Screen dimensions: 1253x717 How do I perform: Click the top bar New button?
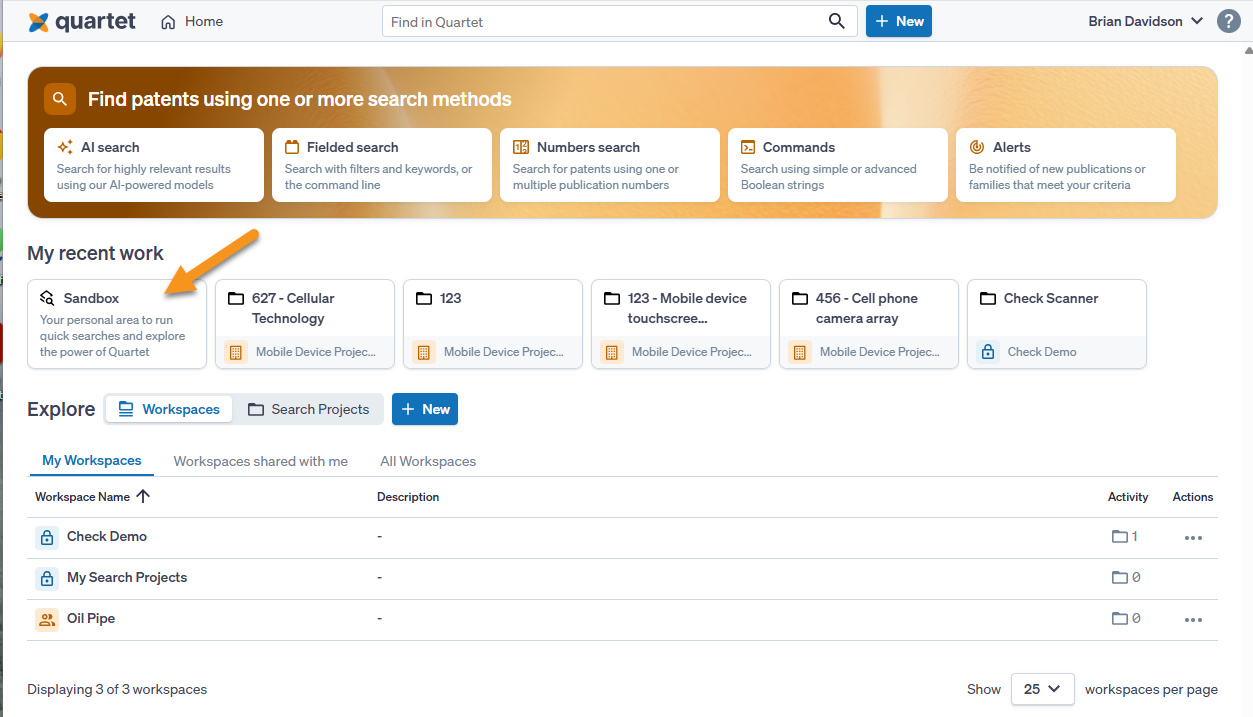tap(899, 21)
